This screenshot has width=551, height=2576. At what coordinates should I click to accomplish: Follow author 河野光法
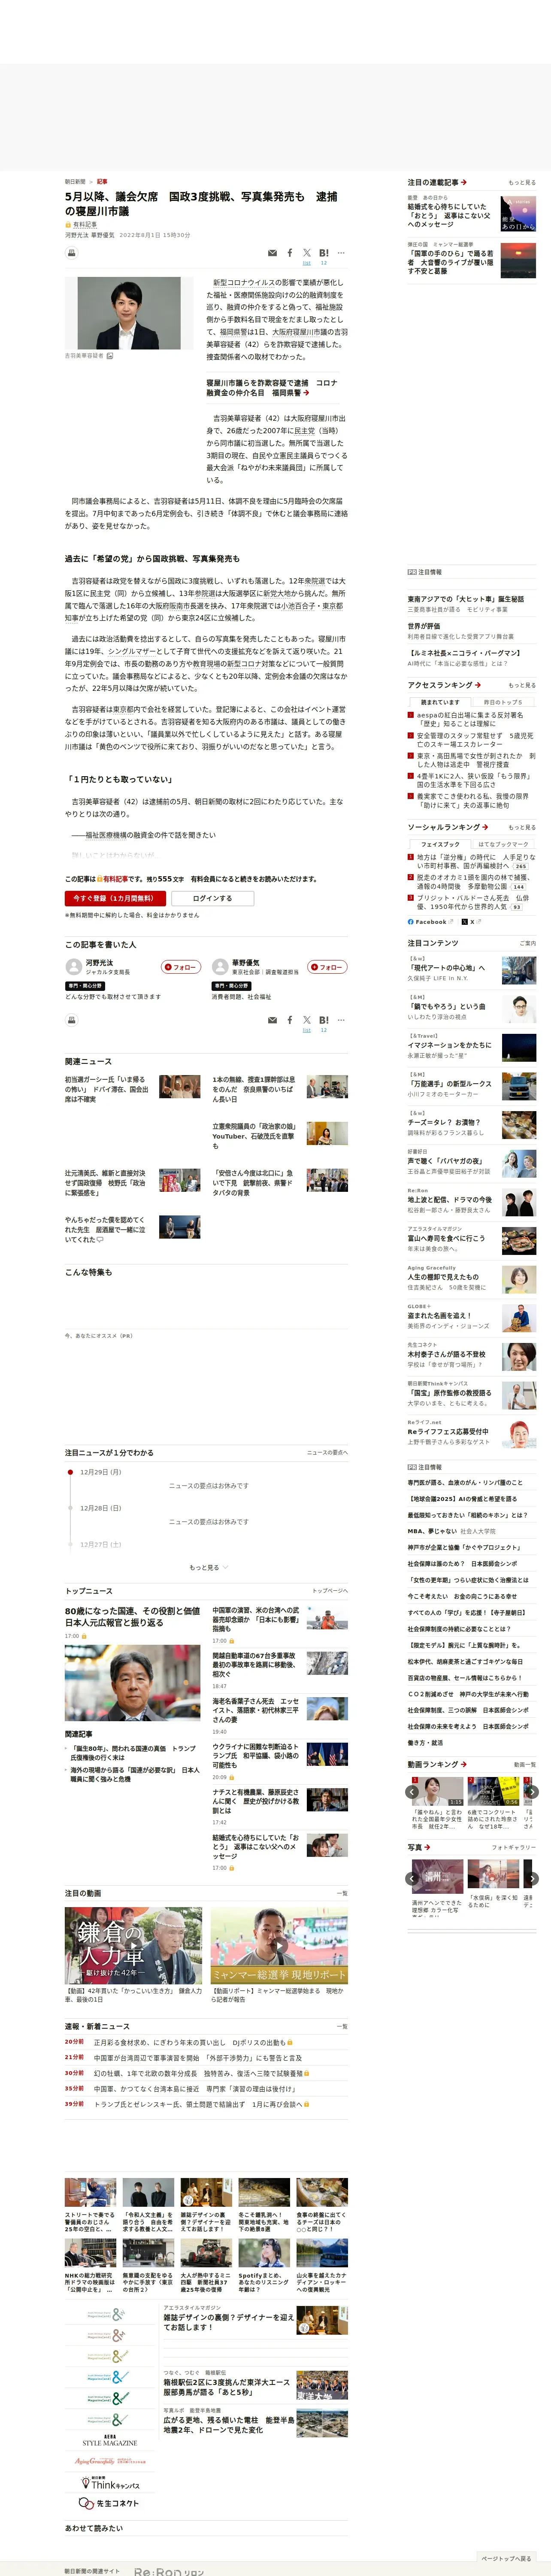pos(181,967)
